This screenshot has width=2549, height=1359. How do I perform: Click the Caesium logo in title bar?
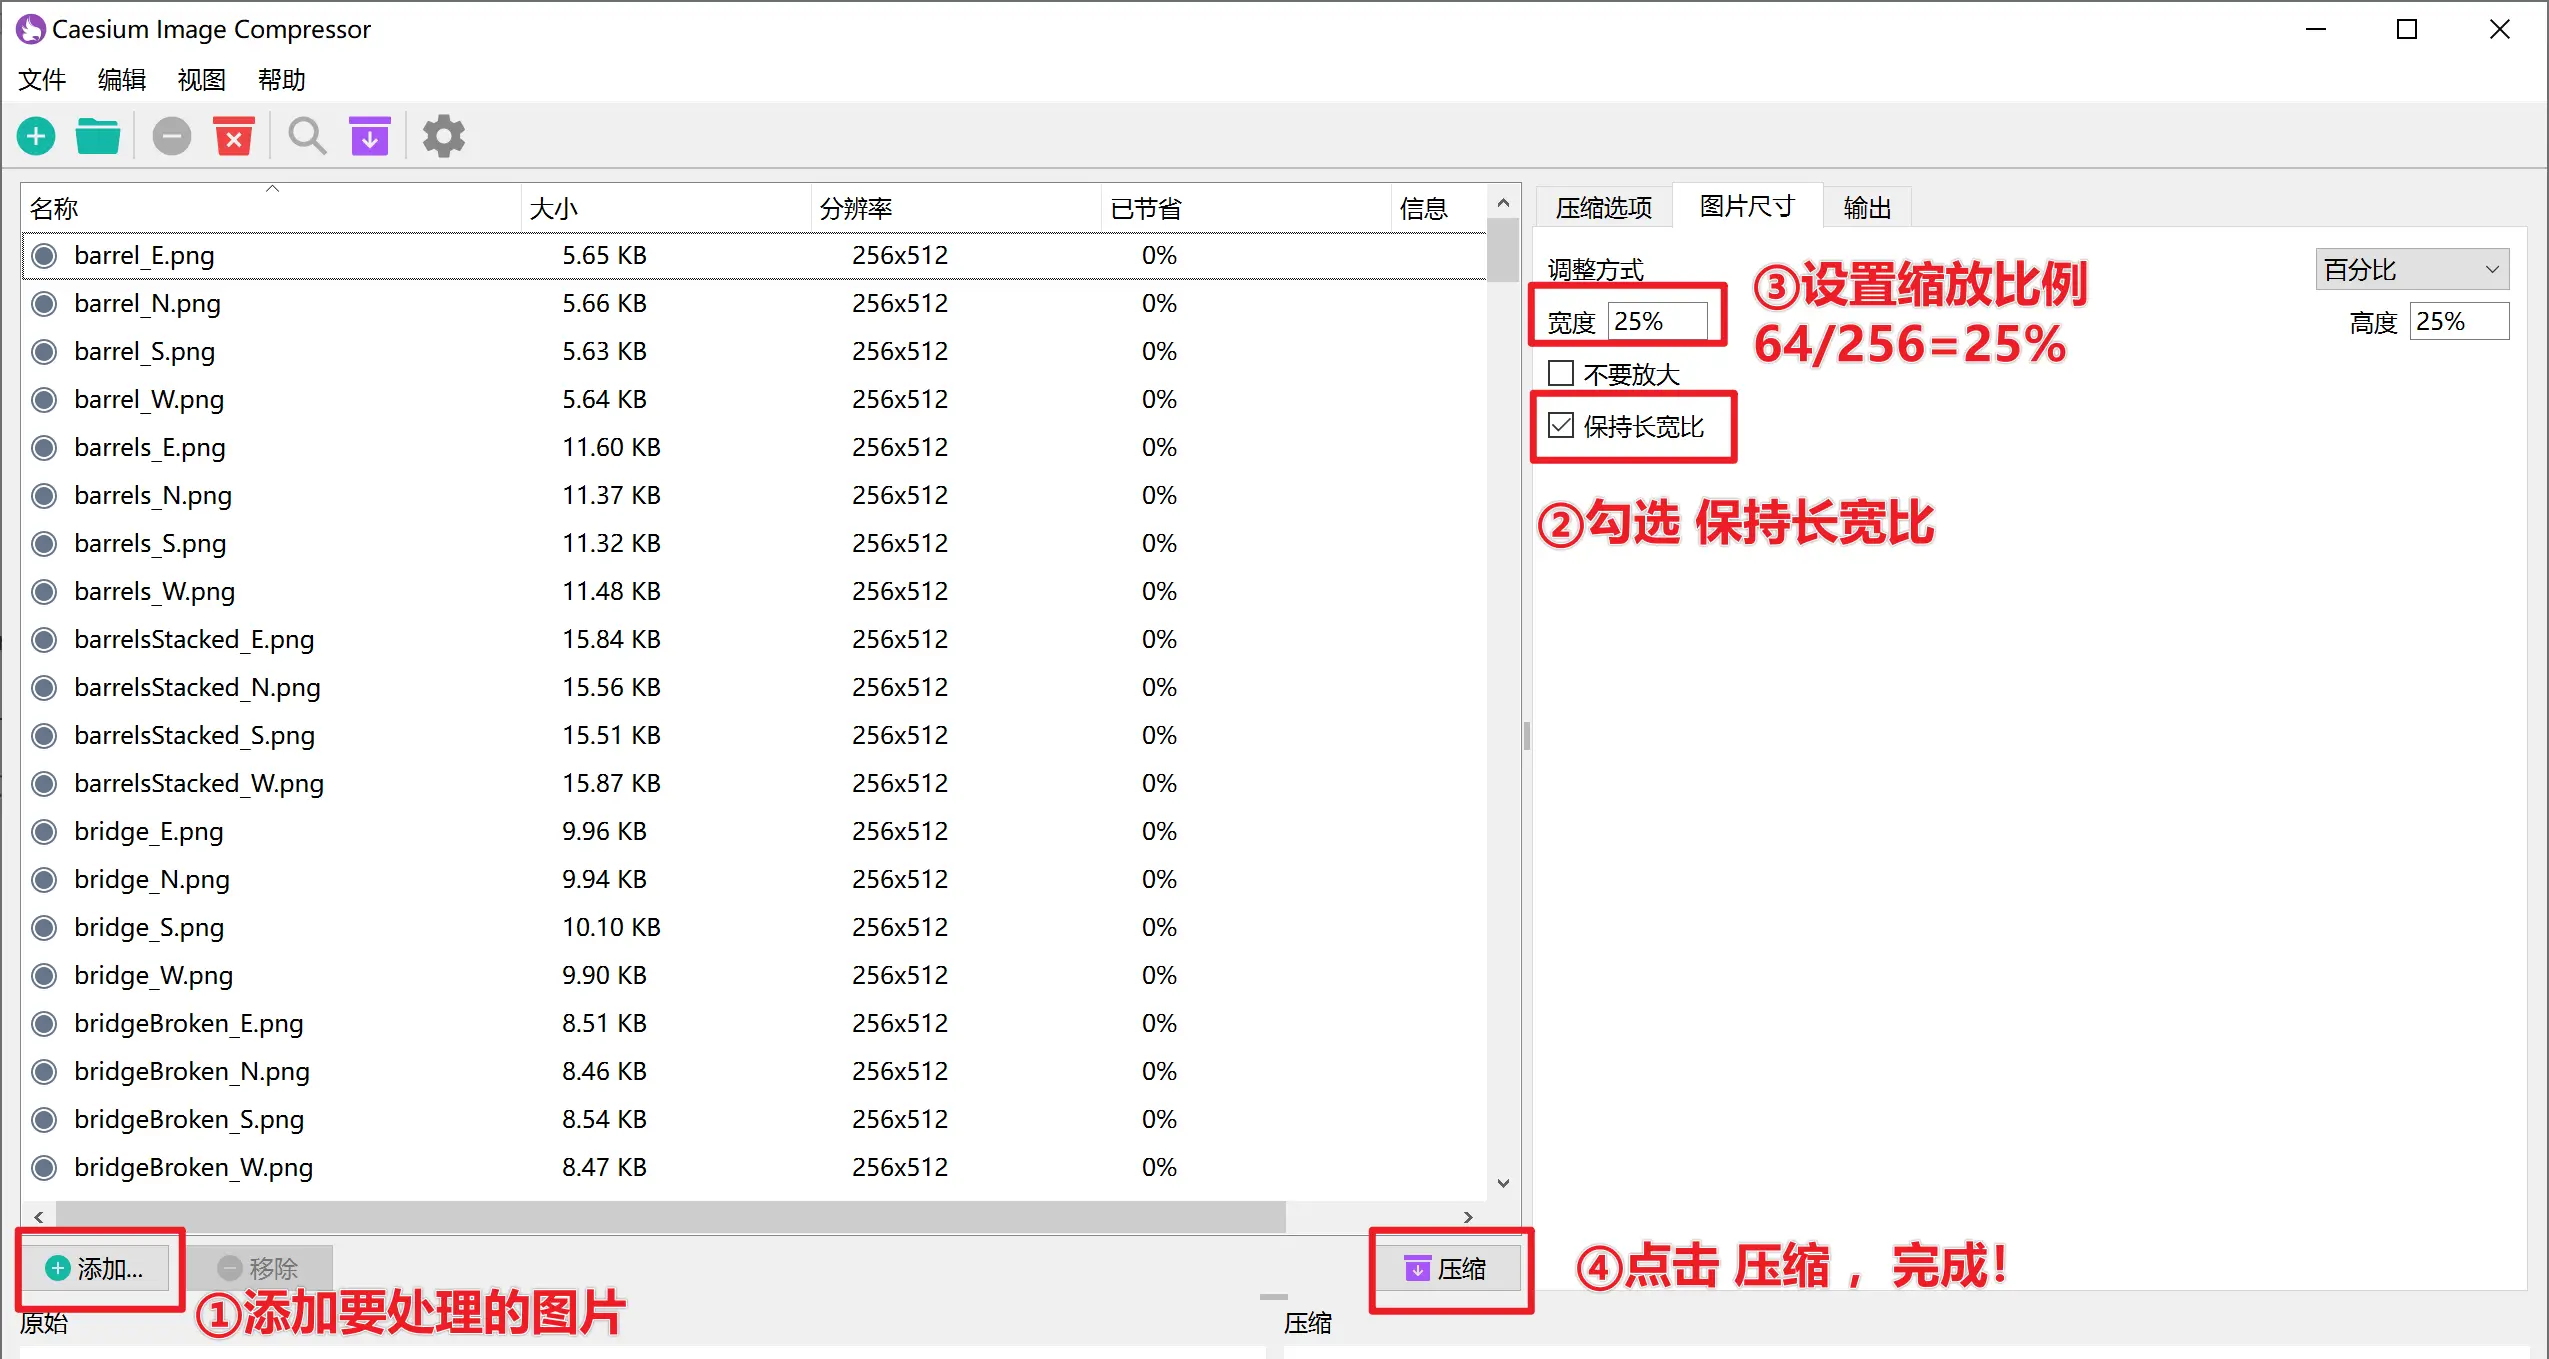coord(29,28)
